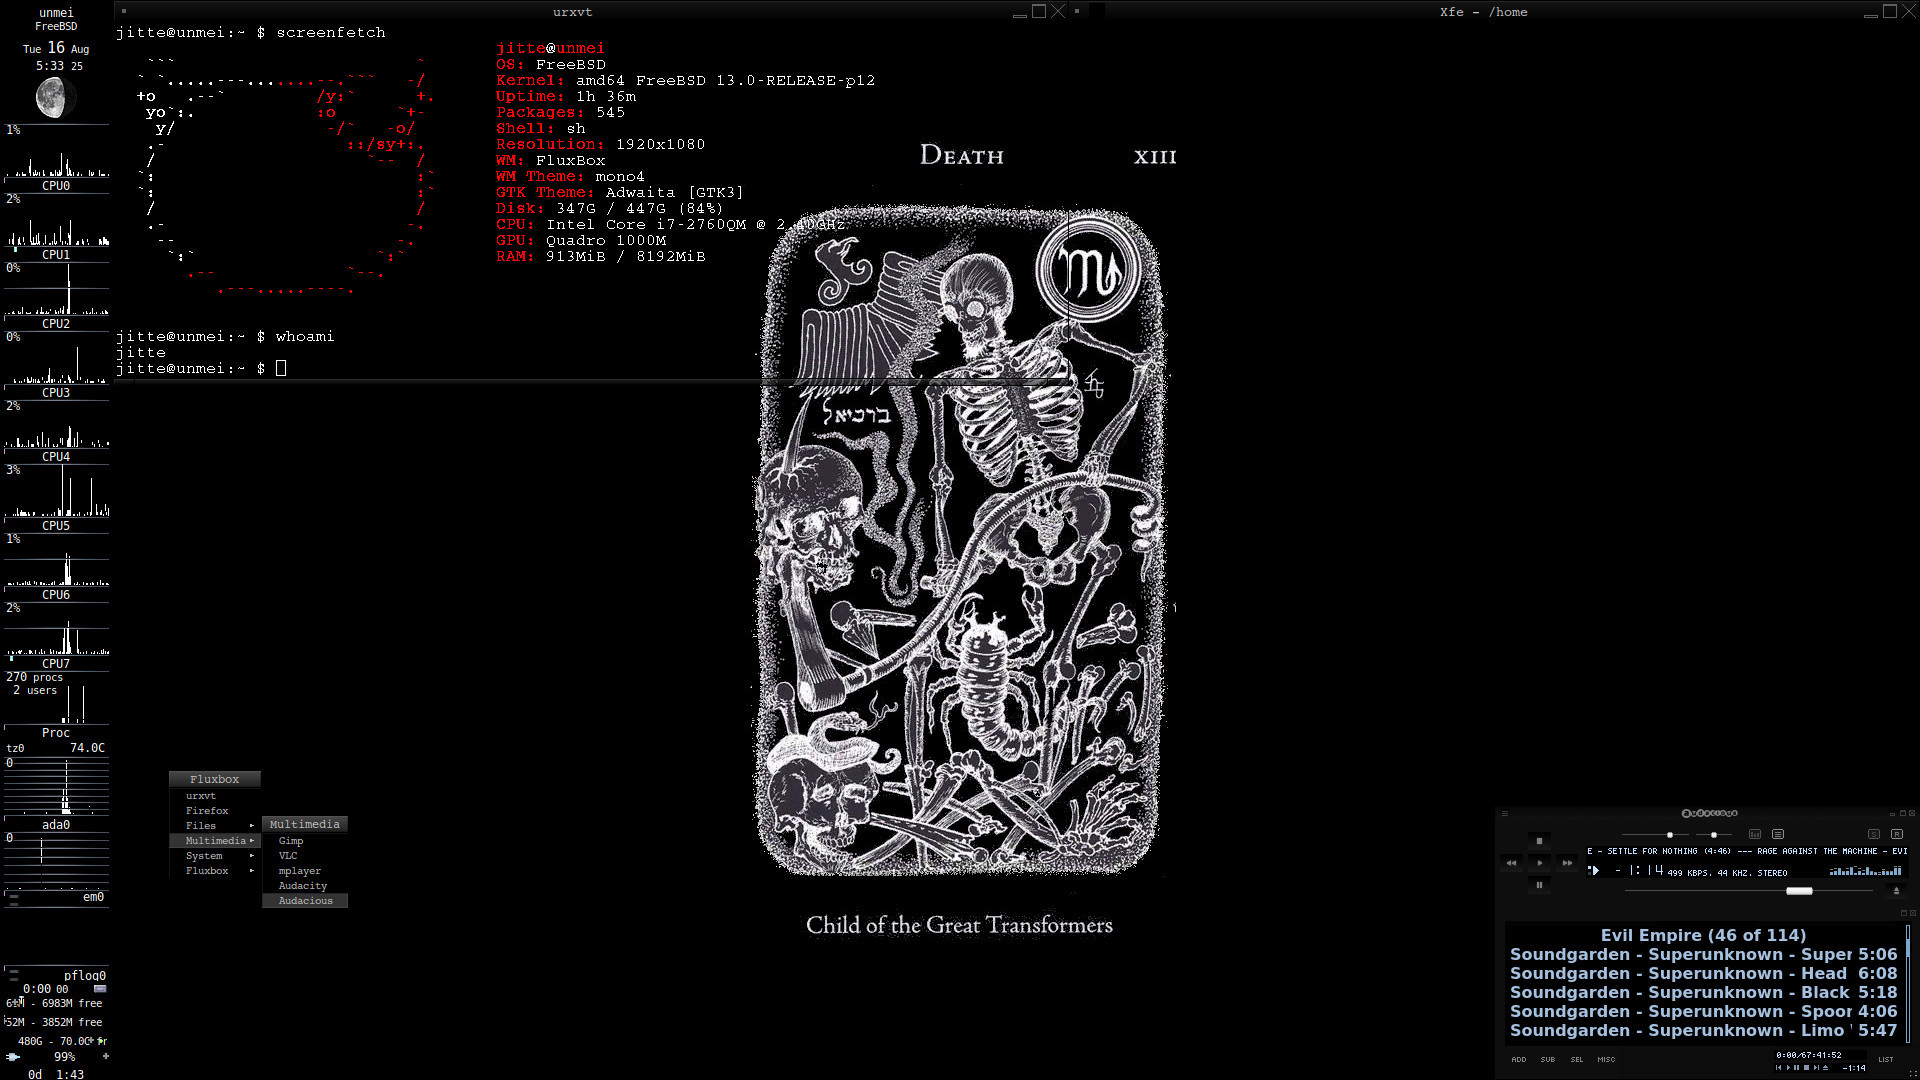Open the playlist LIST menu
This screenshot has height=1080, width=1920.
[1886, 1060]
